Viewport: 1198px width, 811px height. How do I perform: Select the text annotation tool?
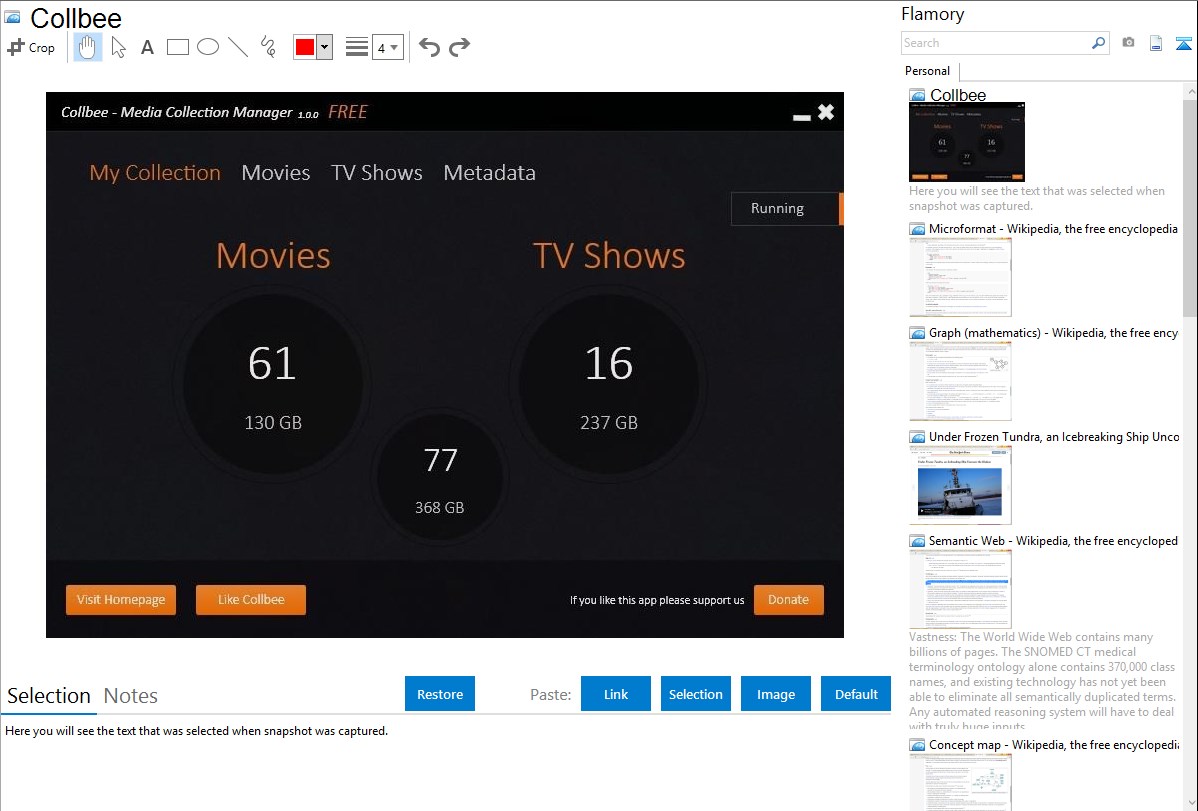(147, 47)
